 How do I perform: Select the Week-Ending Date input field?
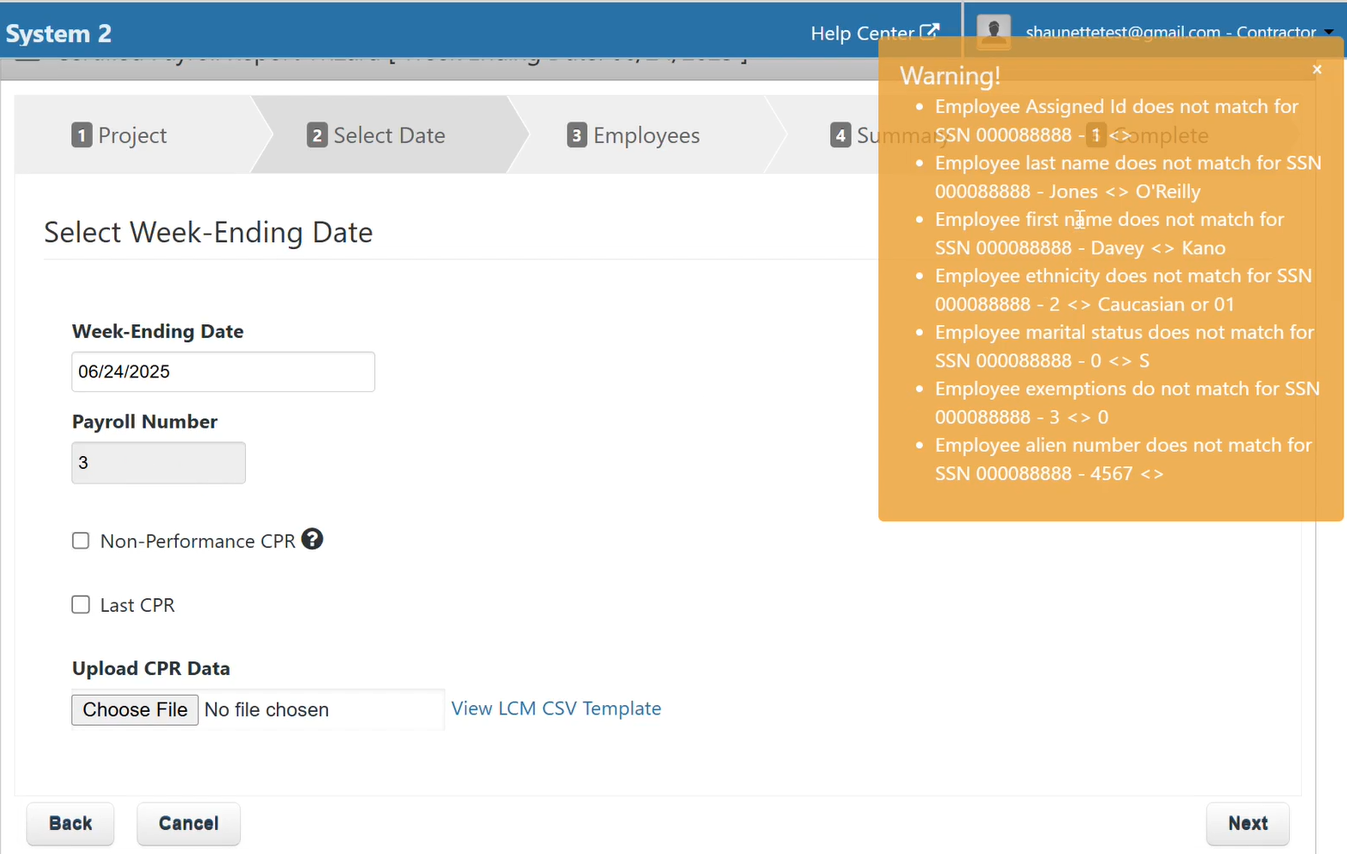(x=222, y=371)
